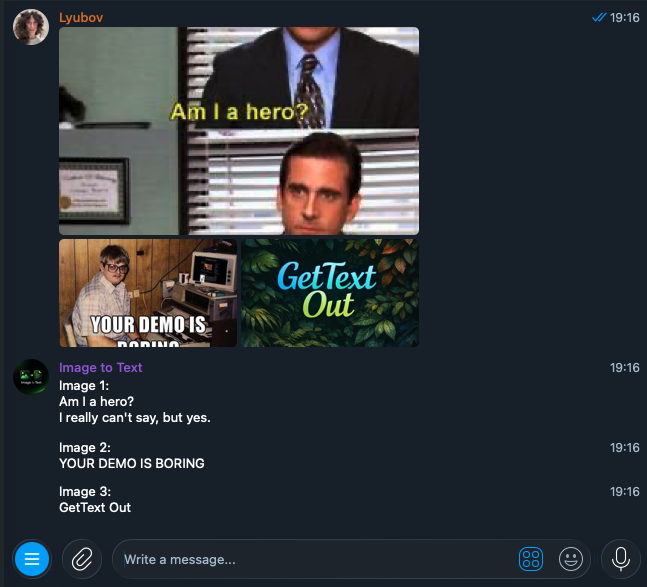Click Lyubov message 19:16 timestamp

point(625,17)
